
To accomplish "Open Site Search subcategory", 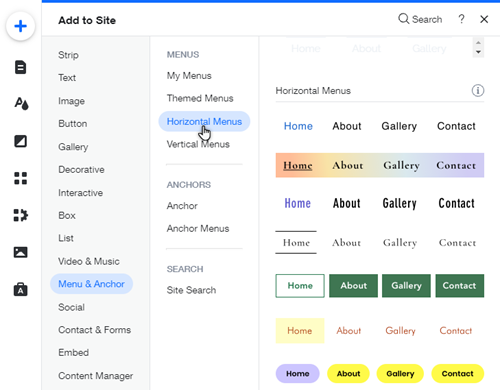I will pyautogui.click(x=191, y=290).
